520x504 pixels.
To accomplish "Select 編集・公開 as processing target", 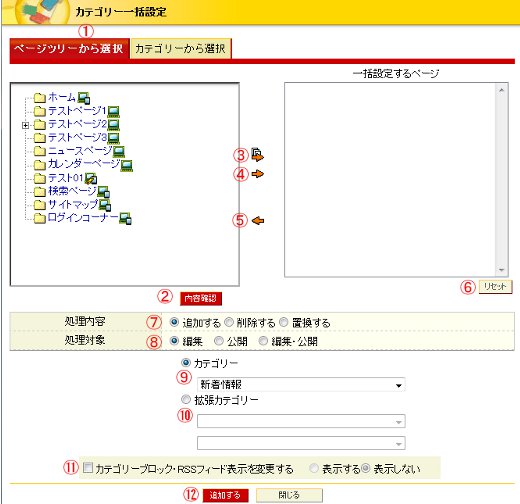I will [x=263, y=341].
